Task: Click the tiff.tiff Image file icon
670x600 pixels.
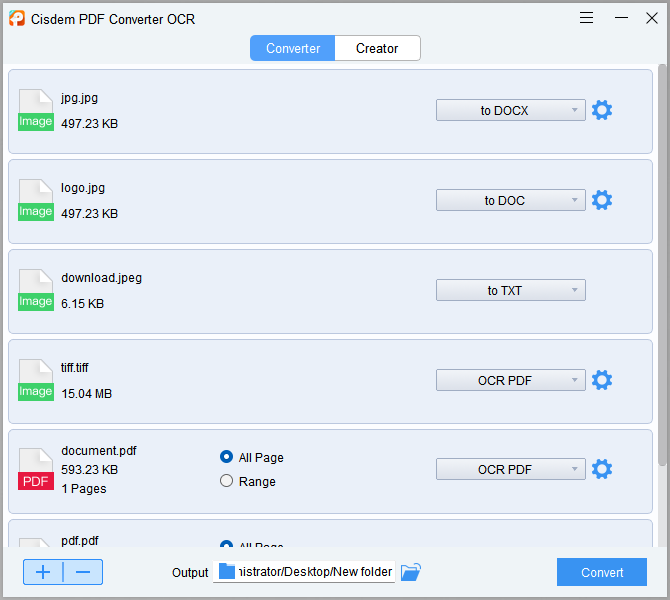Action: [36, 380]
